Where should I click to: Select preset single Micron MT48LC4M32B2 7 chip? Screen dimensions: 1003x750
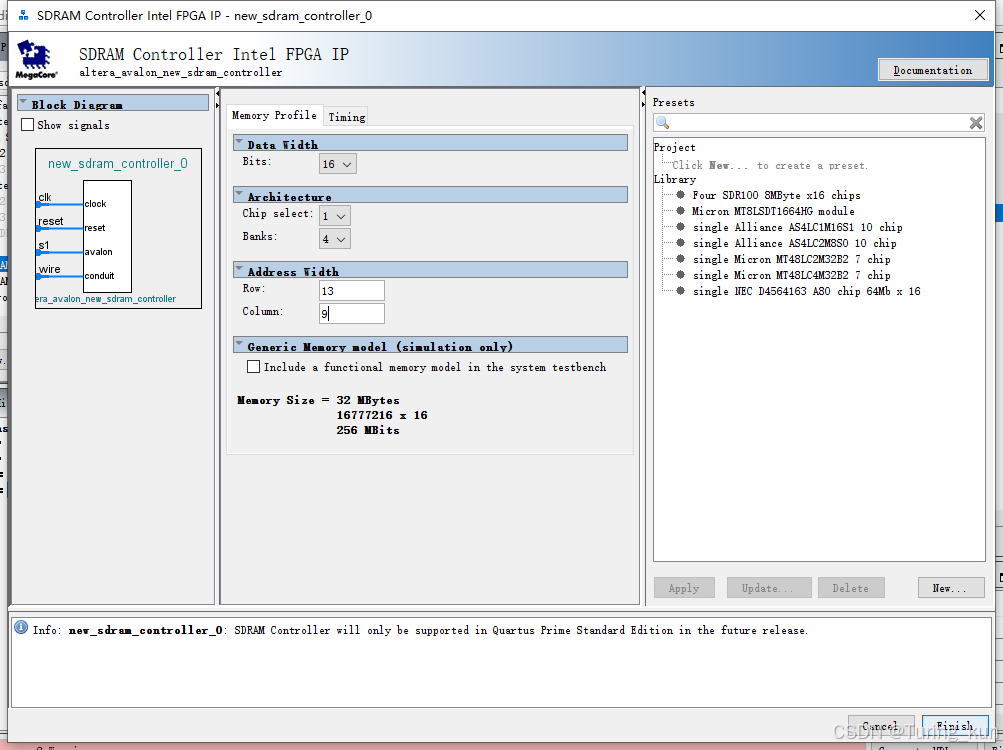[791, 275]
